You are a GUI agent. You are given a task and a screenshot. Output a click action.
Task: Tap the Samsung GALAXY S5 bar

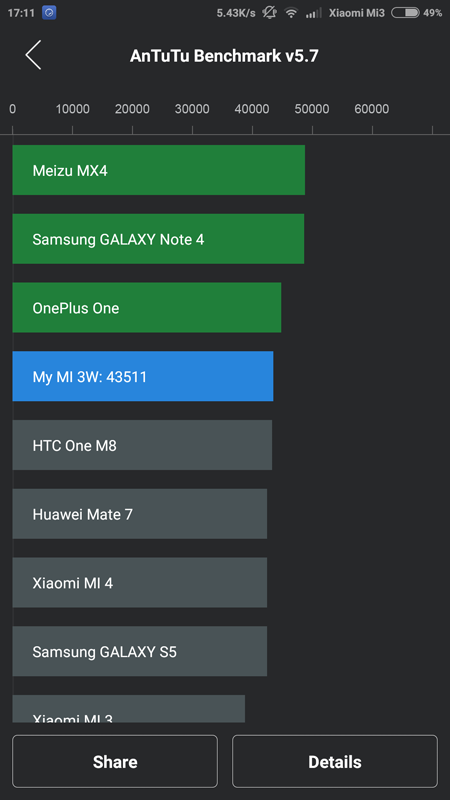click(139, 652)
